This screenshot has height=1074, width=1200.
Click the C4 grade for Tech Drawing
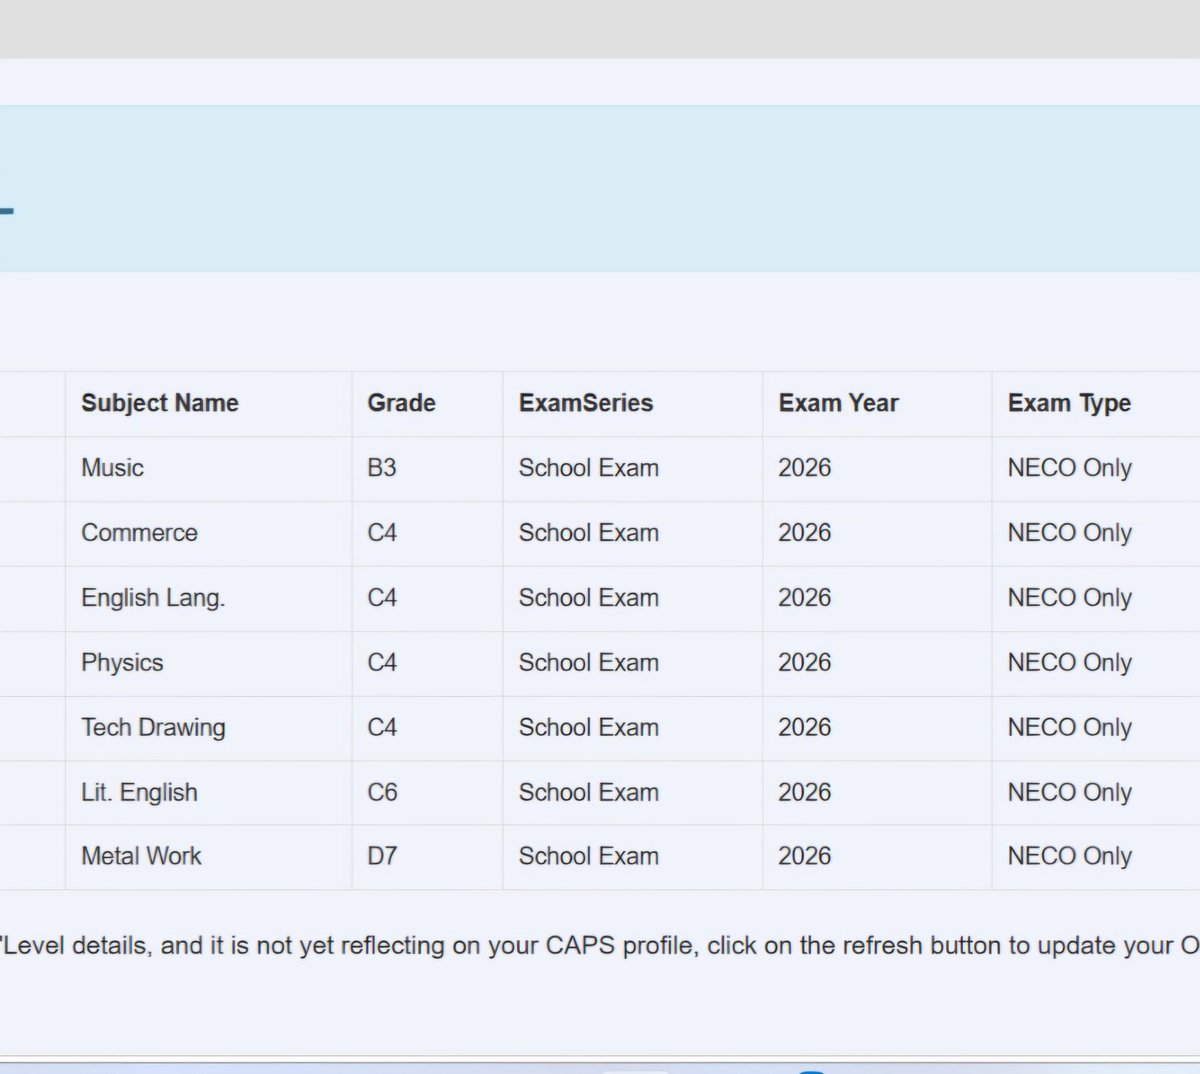click(x=382, y=728)
